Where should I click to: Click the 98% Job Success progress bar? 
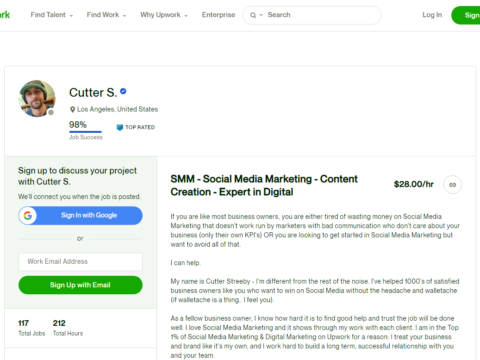85,132
